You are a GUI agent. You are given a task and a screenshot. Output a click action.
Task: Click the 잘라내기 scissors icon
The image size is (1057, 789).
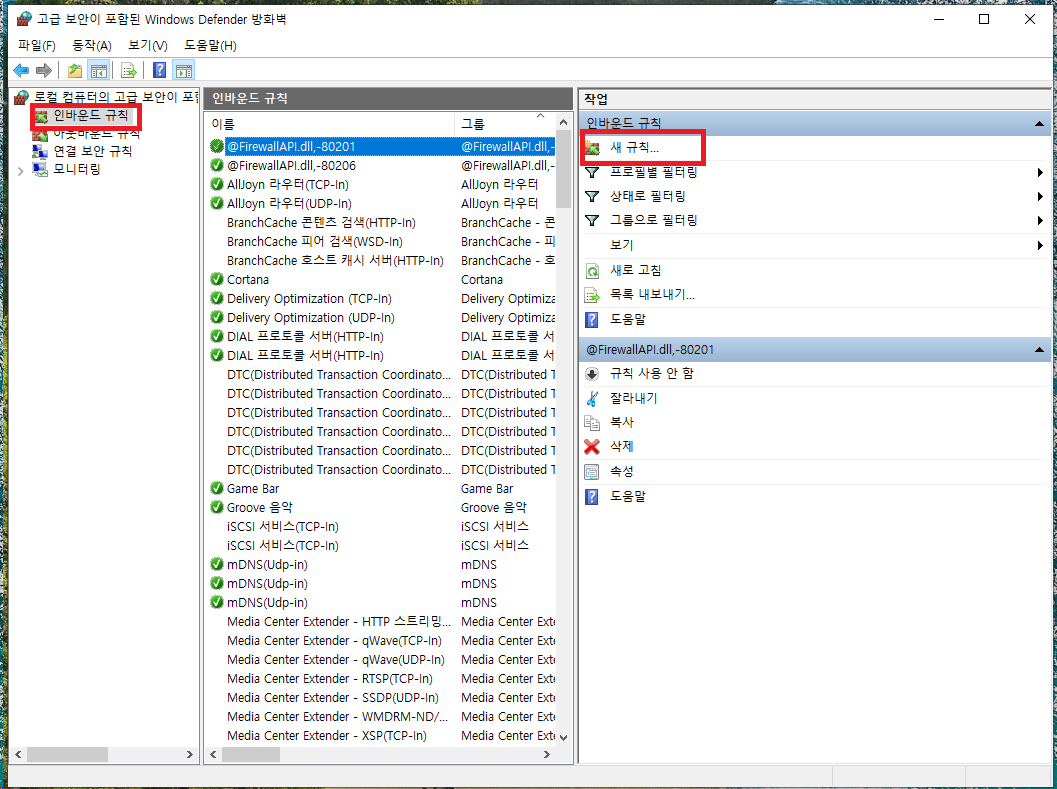tap(592, 399)
